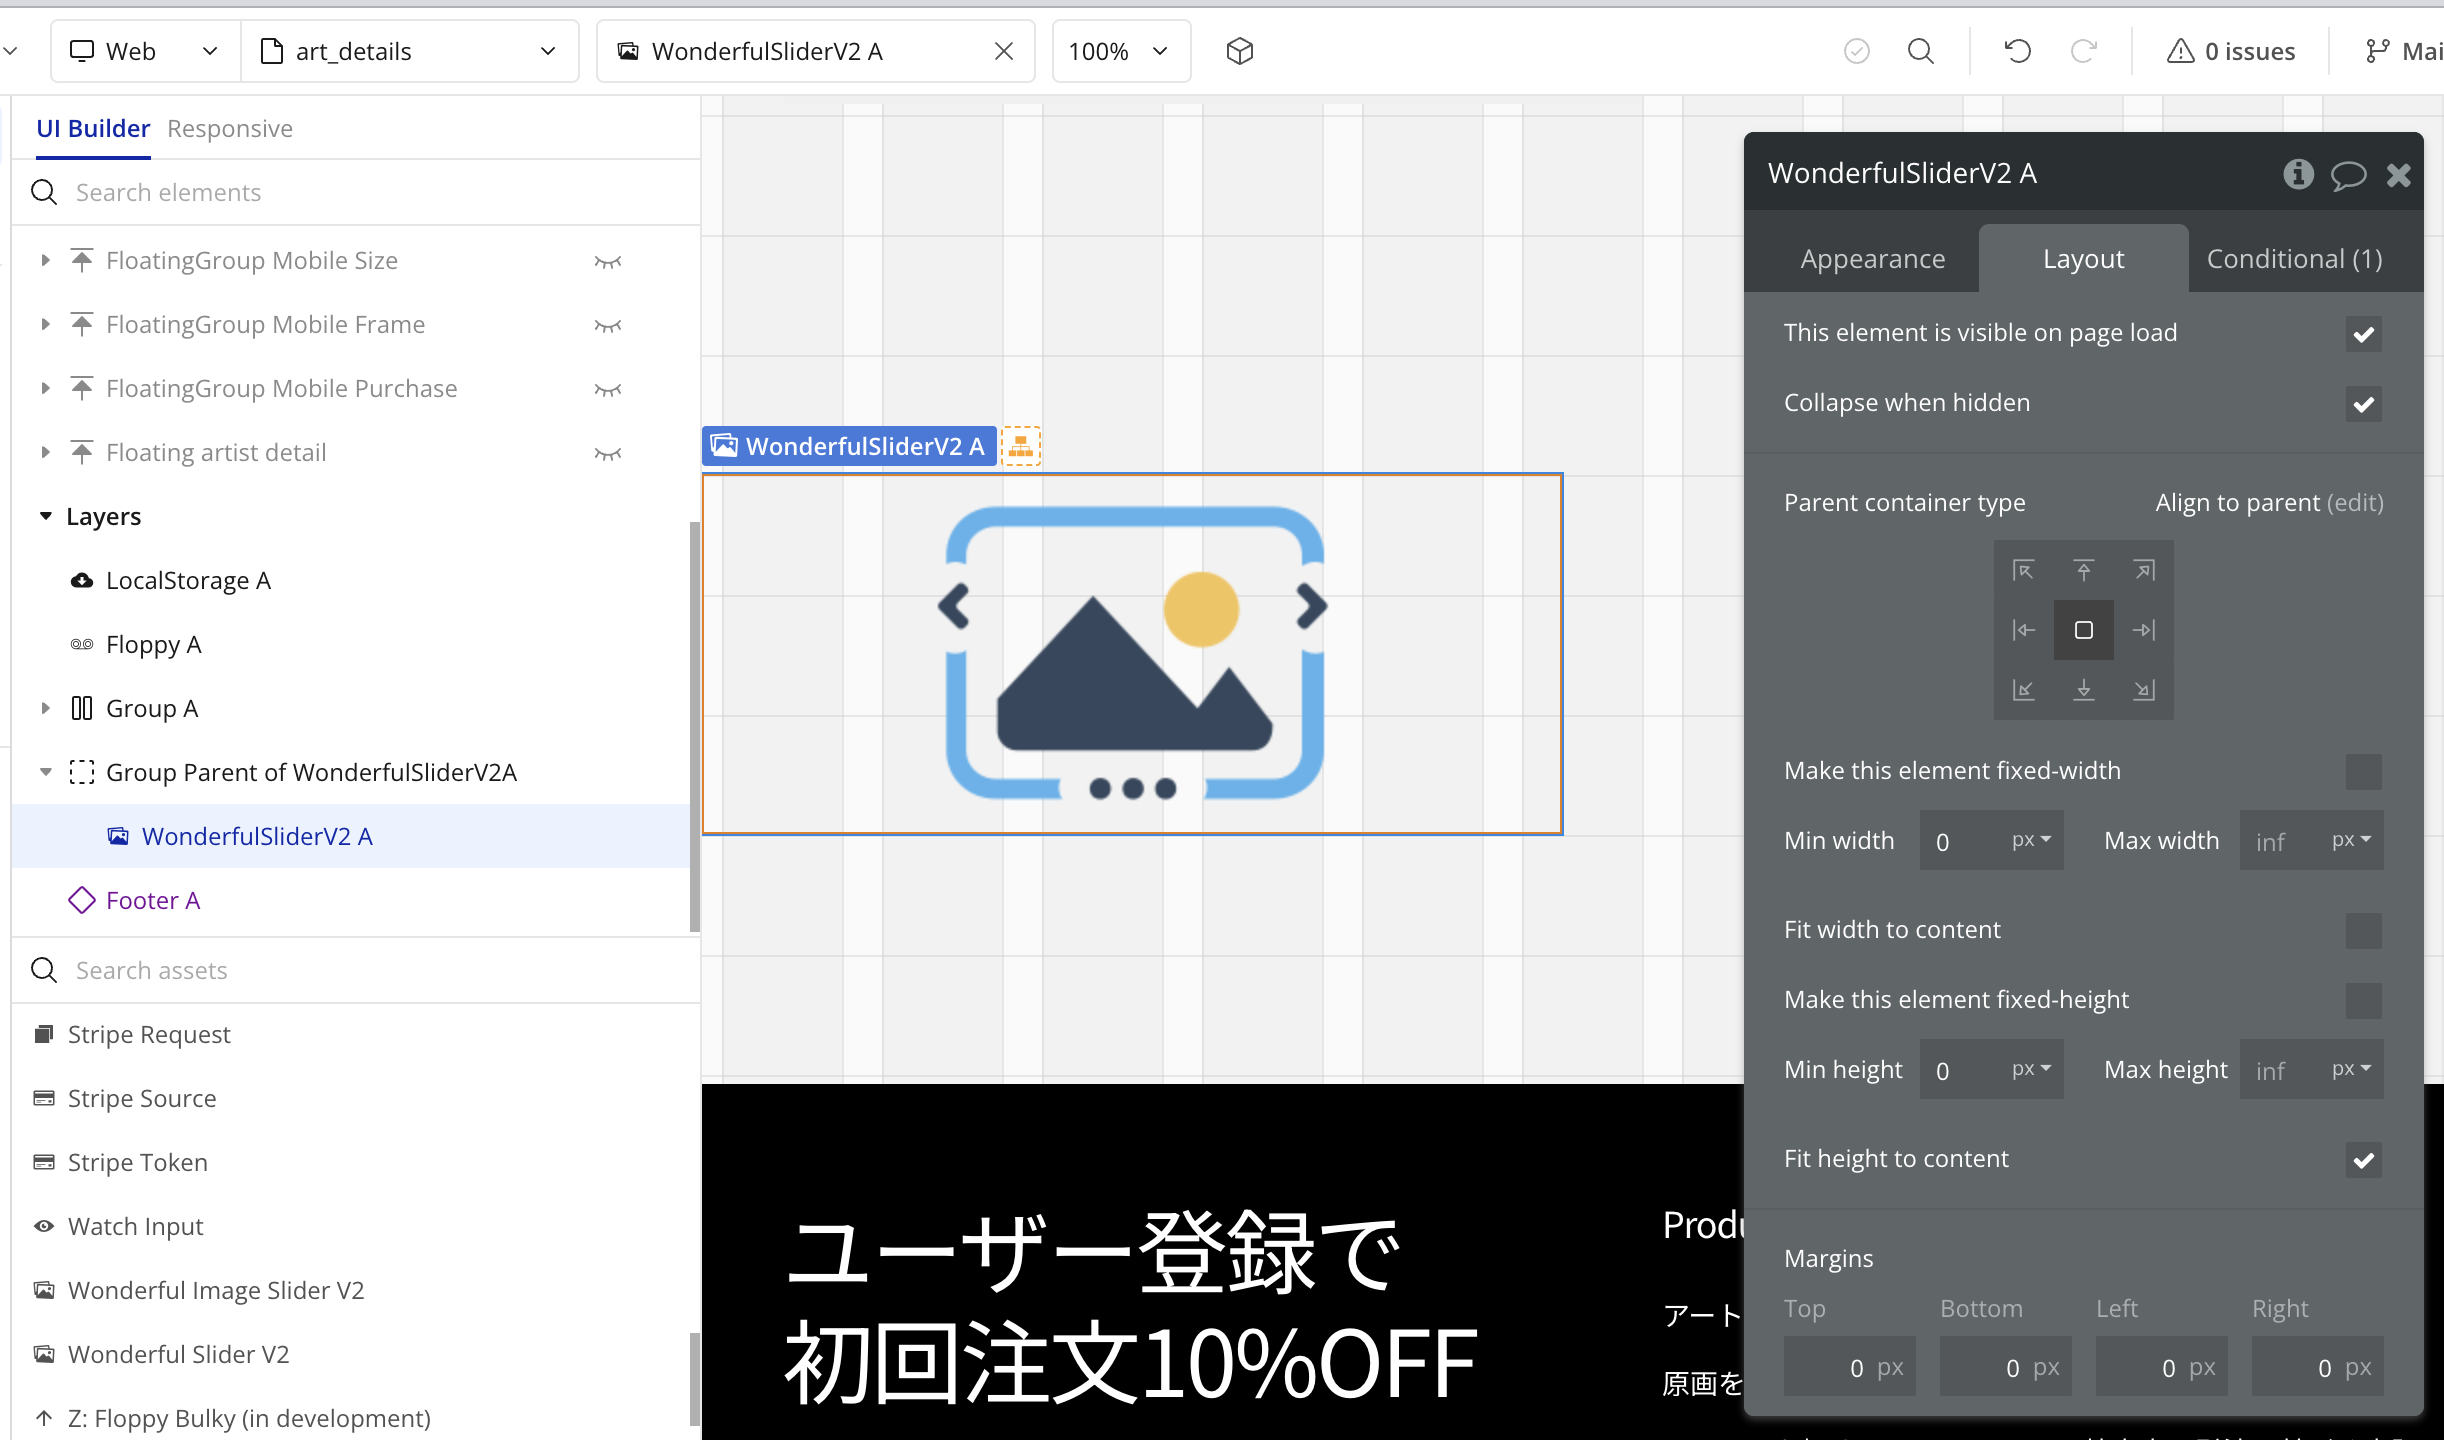The height and width of the screenshot is (1440, 2444).
Task: Align element to middle-left of parent
Action: (x=2024, y=630)
